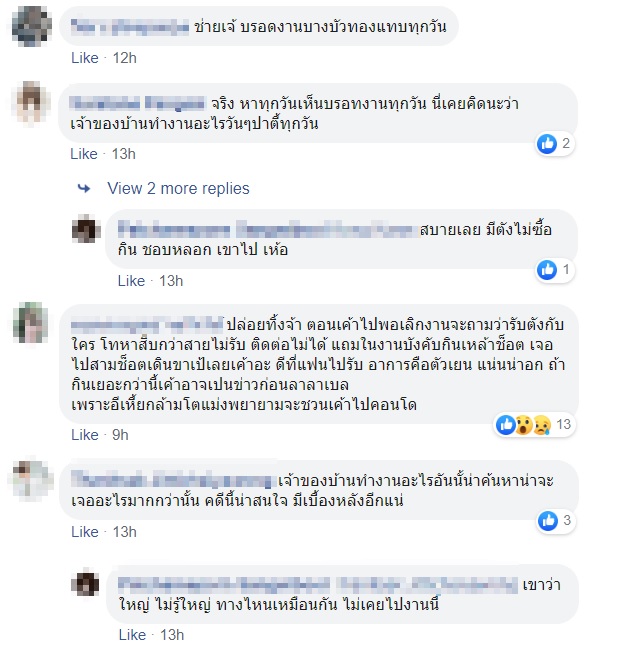Click the sad crying emoji reaction
The image size is (622, 657).
(x=542, y=425)
